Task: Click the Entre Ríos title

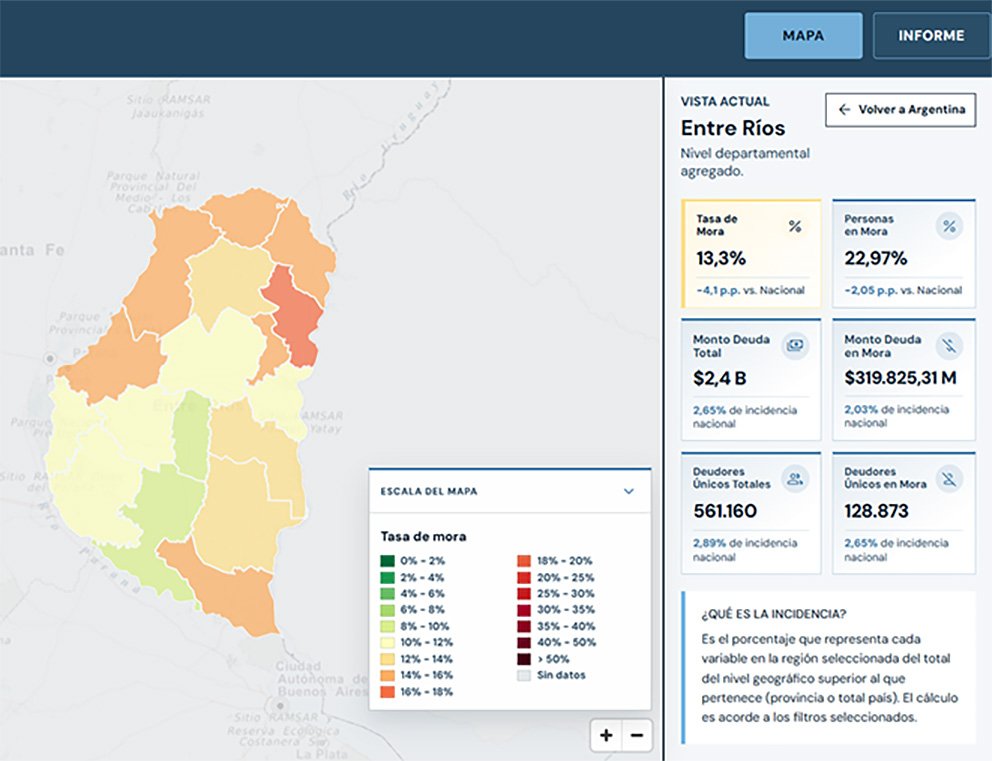Action: click(x=733, y=128)
